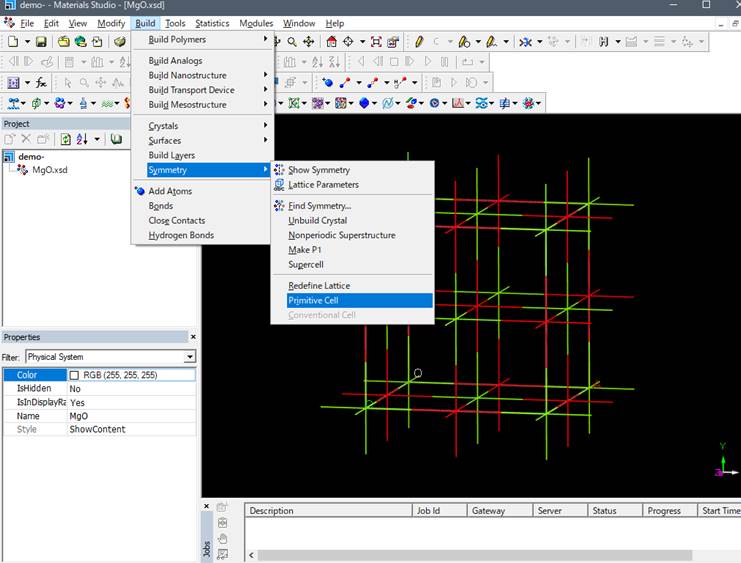Click the Gateway column header

click(500, 511)
